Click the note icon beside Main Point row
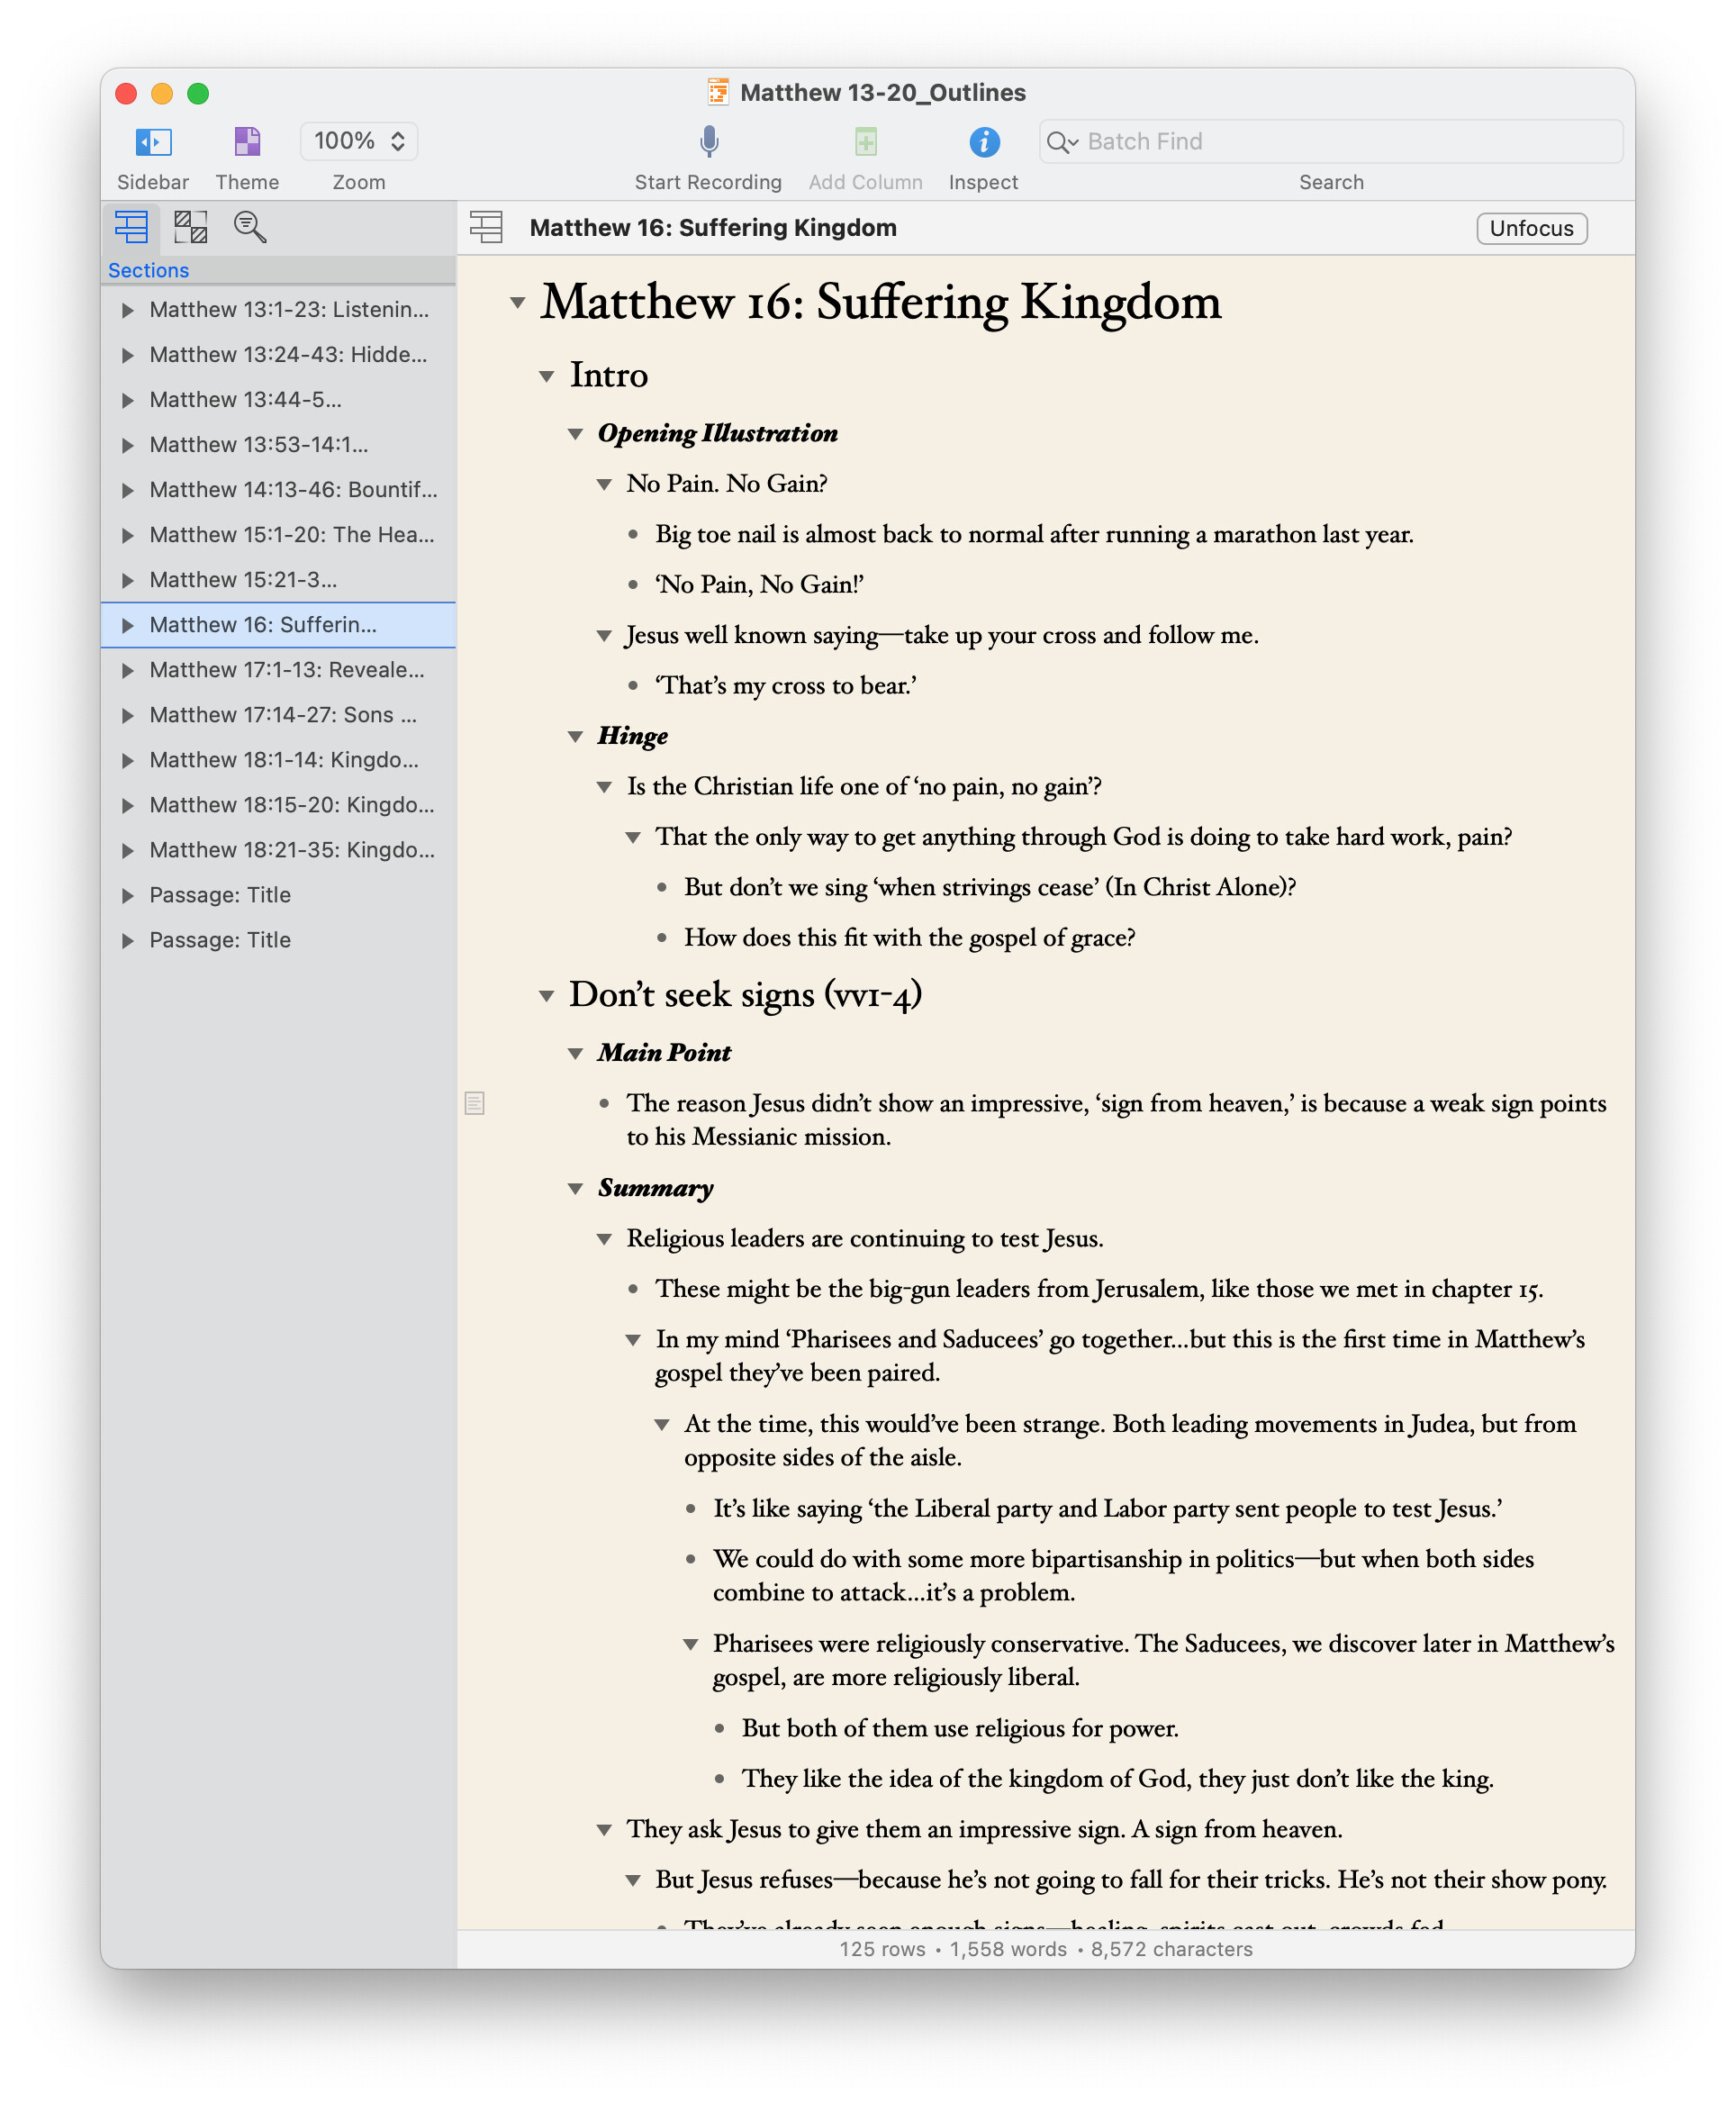Screen dimensions: 1736x2102 (475, 1103)
